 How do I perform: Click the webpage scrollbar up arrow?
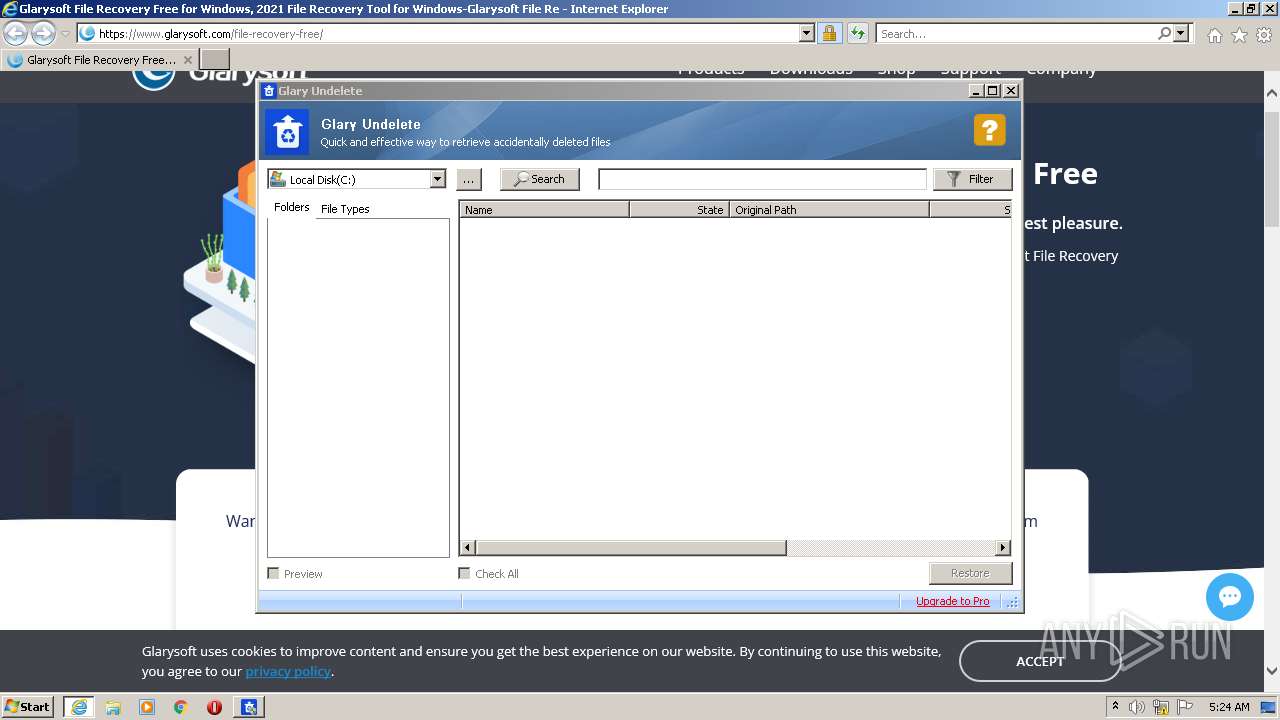click(x=1272, y=93)
